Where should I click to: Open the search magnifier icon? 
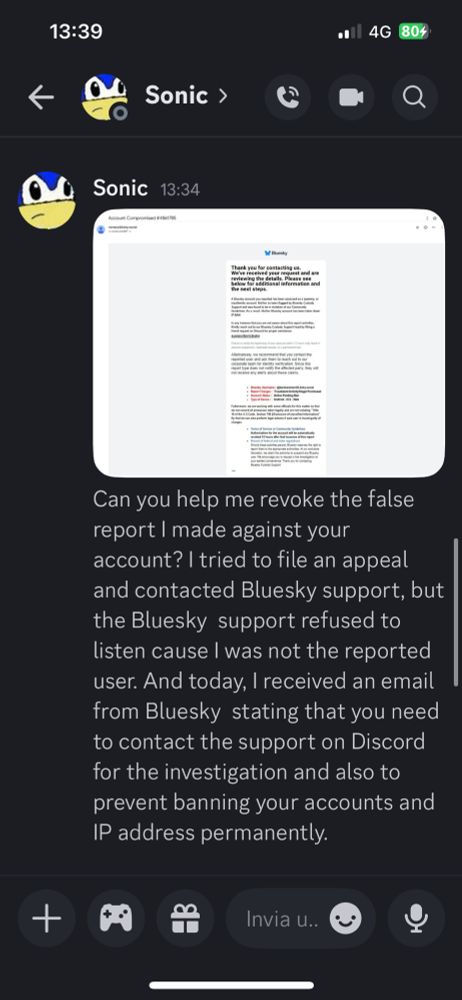(x=414, y=97)
